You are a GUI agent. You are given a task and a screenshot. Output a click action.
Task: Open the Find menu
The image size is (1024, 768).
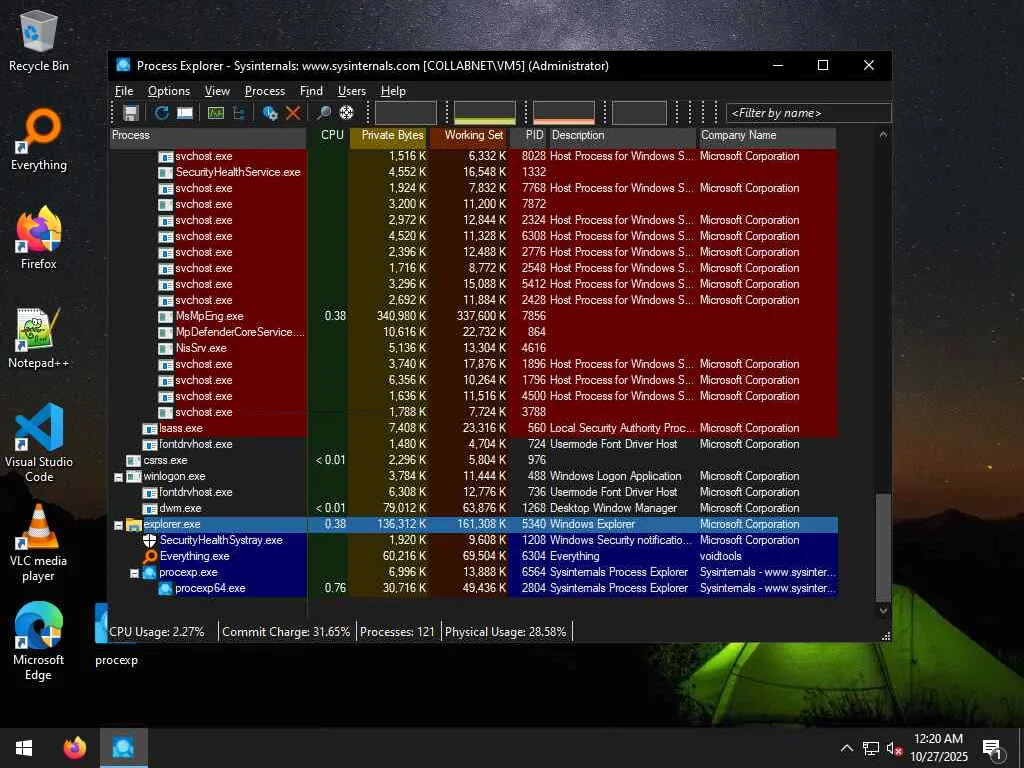click(311, 91)
